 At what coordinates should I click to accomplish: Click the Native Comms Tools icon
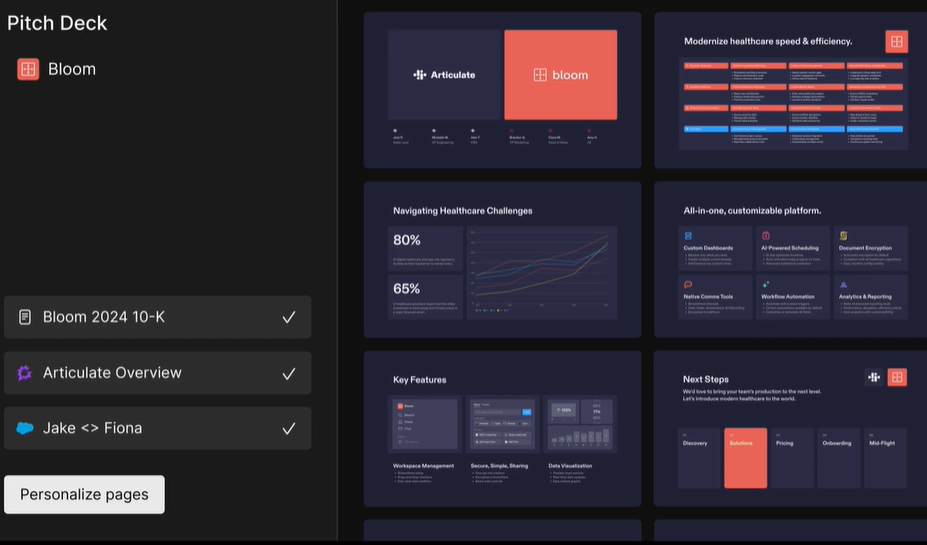[688, 284]
